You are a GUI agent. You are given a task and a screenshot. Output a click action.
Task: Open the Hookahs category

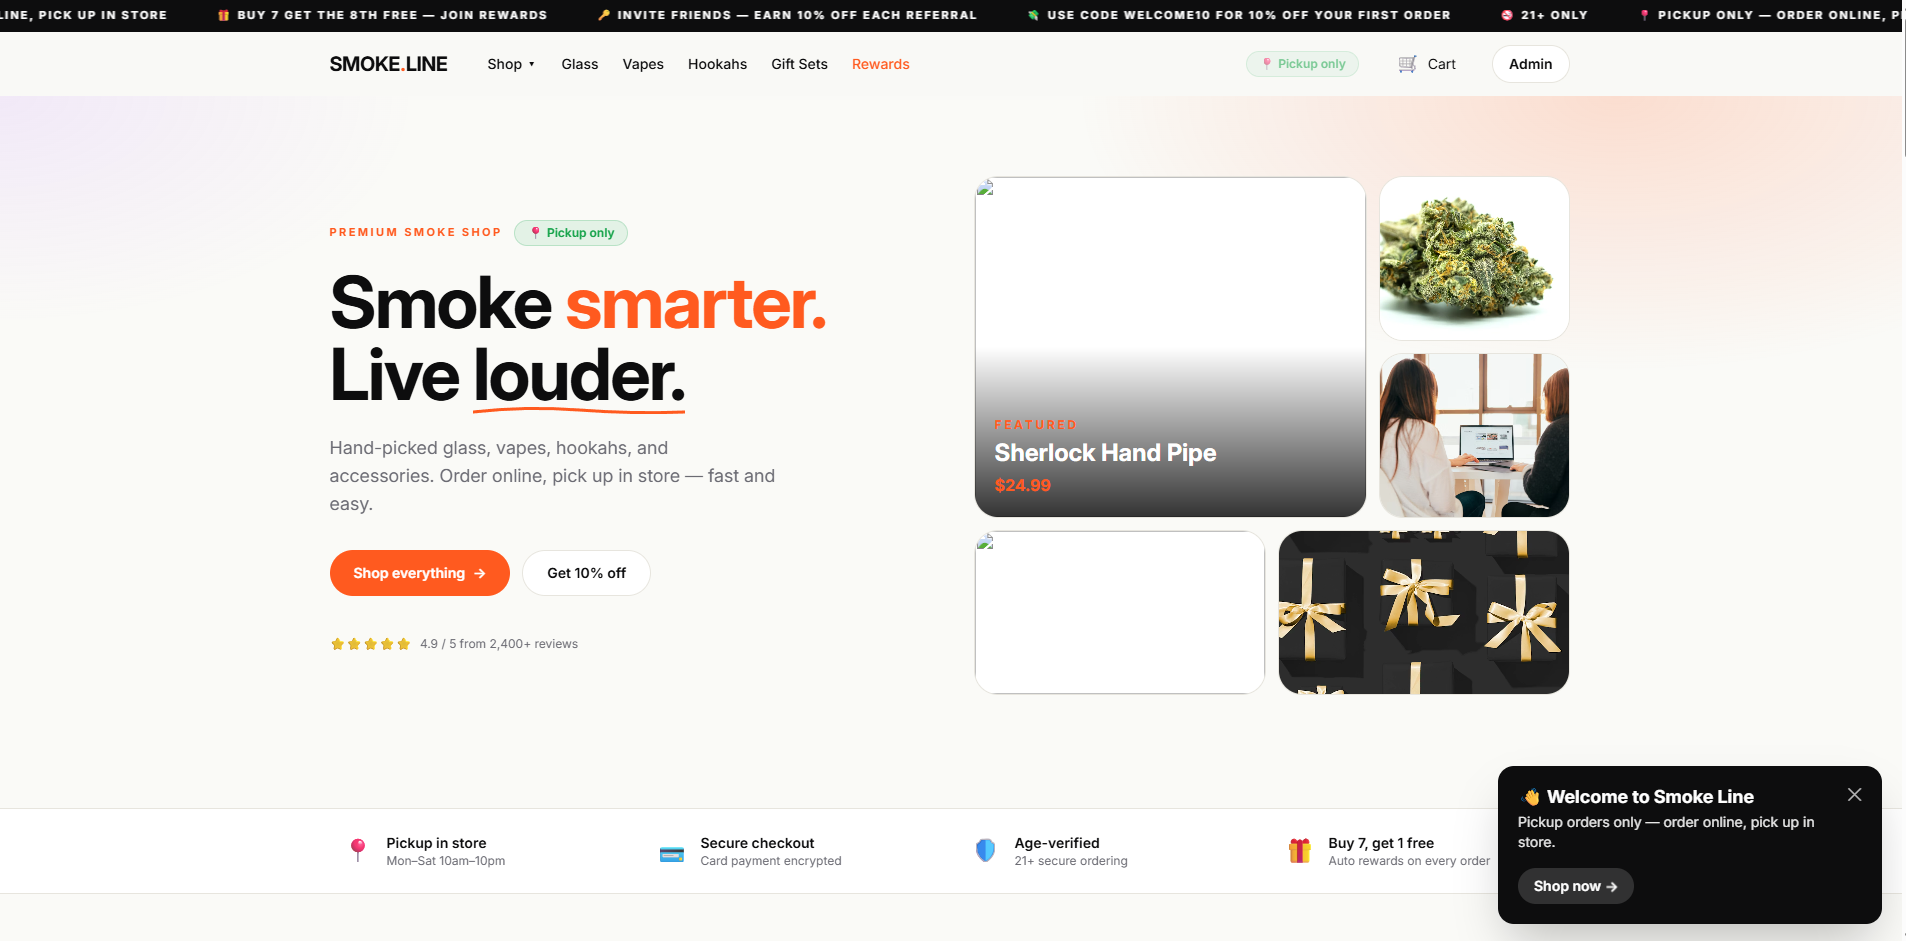[x=717, y=64]
